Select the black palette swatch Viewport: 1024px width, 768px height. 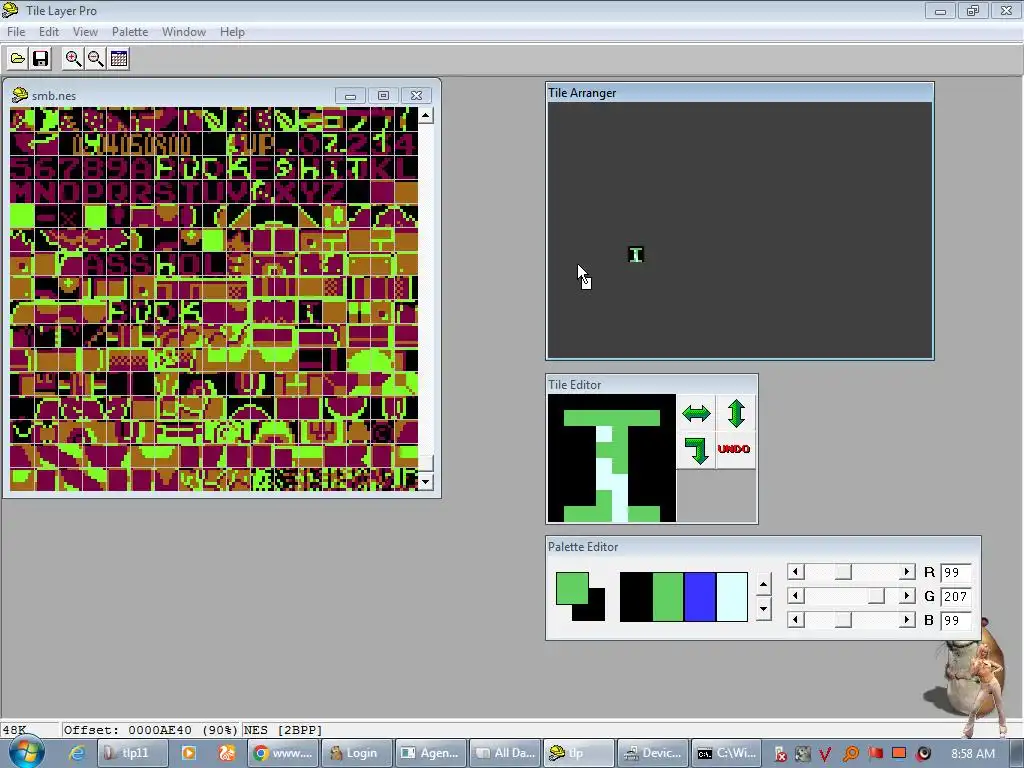[x=635, y=597]
